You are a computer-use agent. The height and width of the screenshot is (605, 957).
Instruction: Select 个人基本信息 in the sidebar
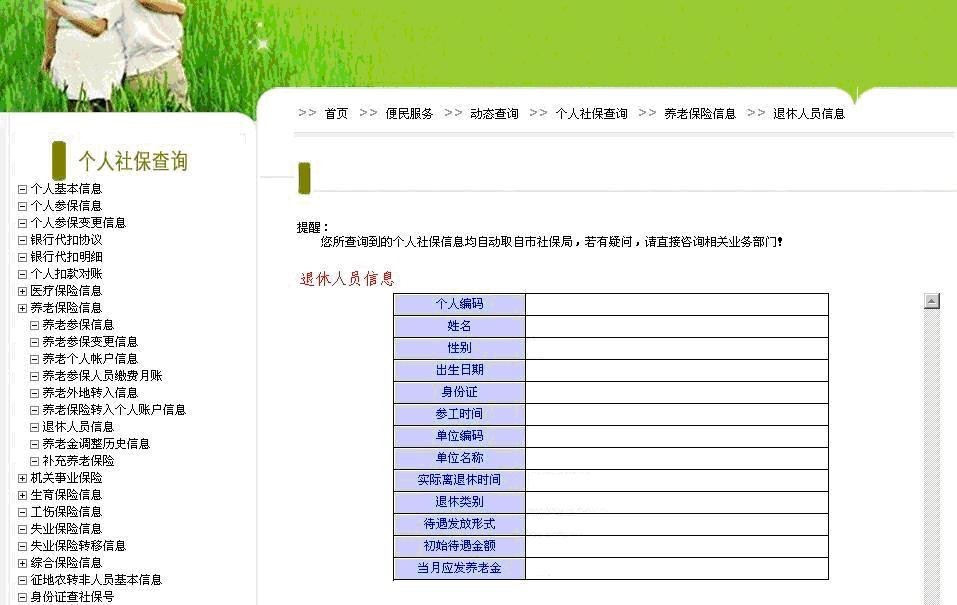(66, 188)
